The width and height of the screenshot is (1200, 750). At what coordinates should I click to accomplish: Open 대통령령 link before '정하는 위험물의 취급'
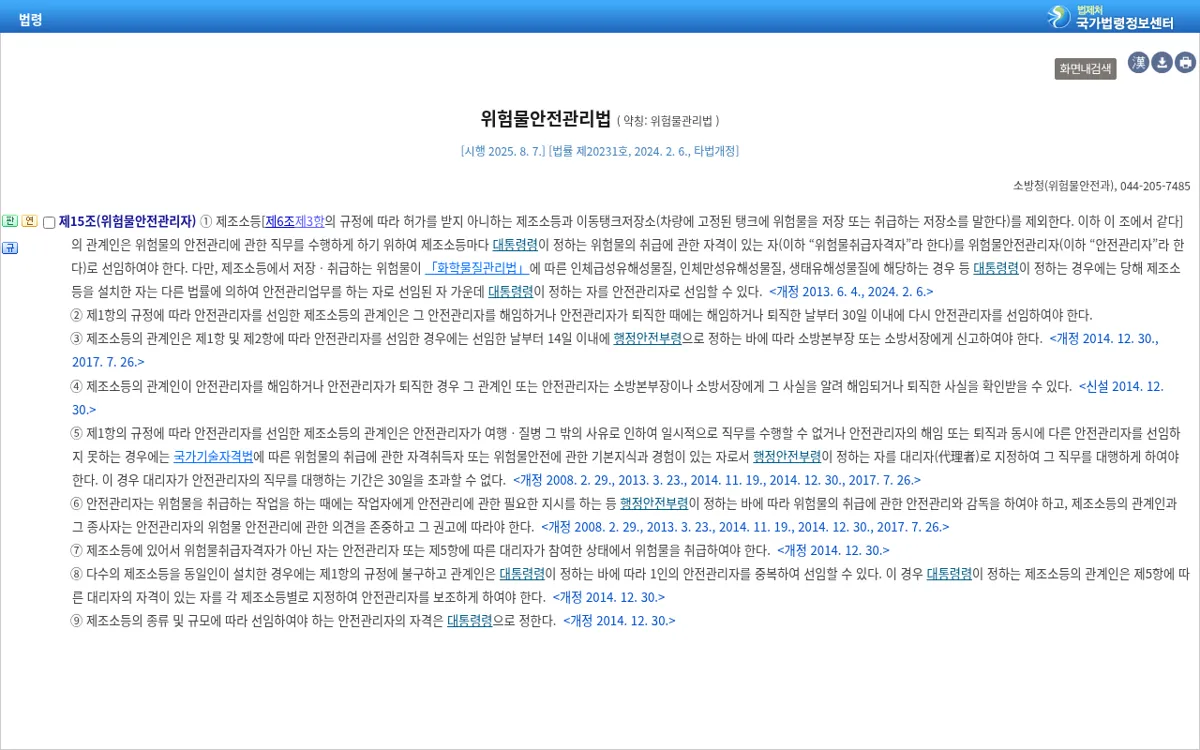[515, 244]
